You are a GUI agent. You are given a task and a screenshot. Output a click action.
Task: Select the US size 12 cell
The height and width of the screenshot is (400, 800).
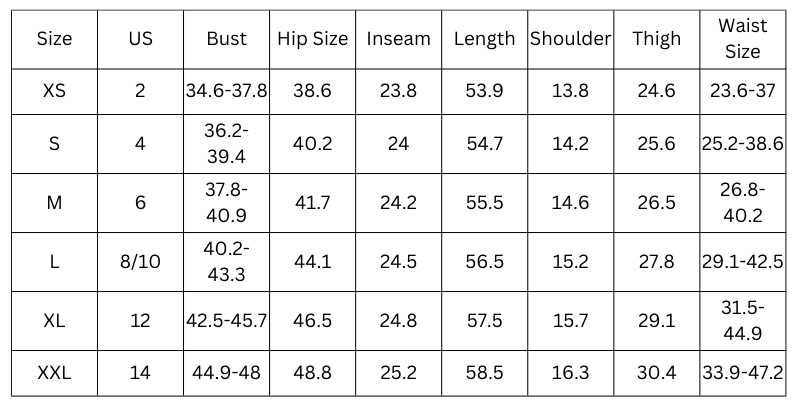click(x=140, y=321)
